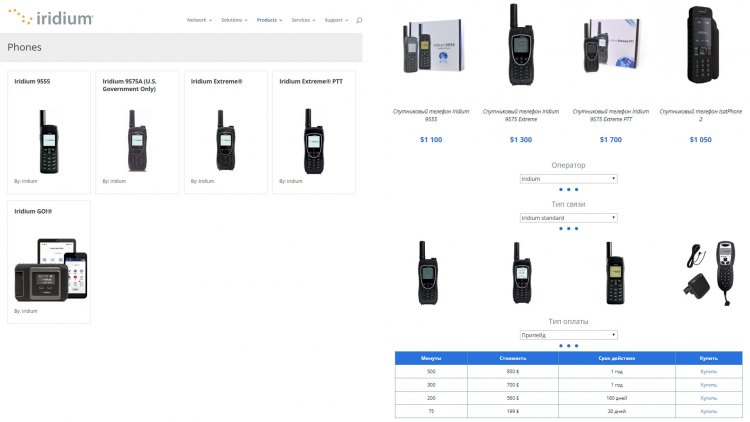
Task: Open the Iridium GO! device image
Action: pyautogui.click(x=51, y=269)
